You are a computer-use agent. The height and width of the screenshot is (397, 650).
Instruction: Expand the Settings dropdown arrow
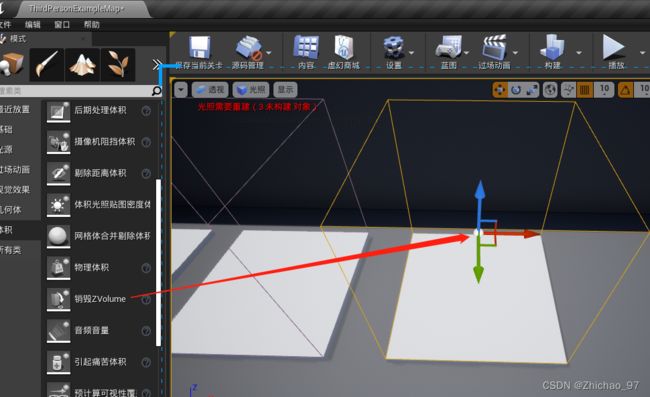[x=412, y=53]
